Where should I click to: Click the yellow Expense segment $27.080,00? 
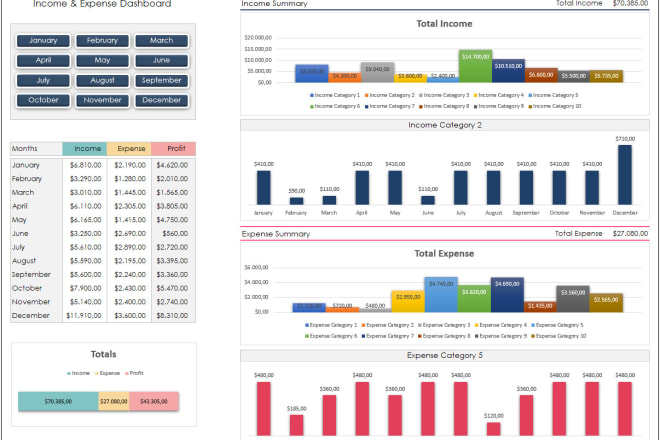point(114,401)
